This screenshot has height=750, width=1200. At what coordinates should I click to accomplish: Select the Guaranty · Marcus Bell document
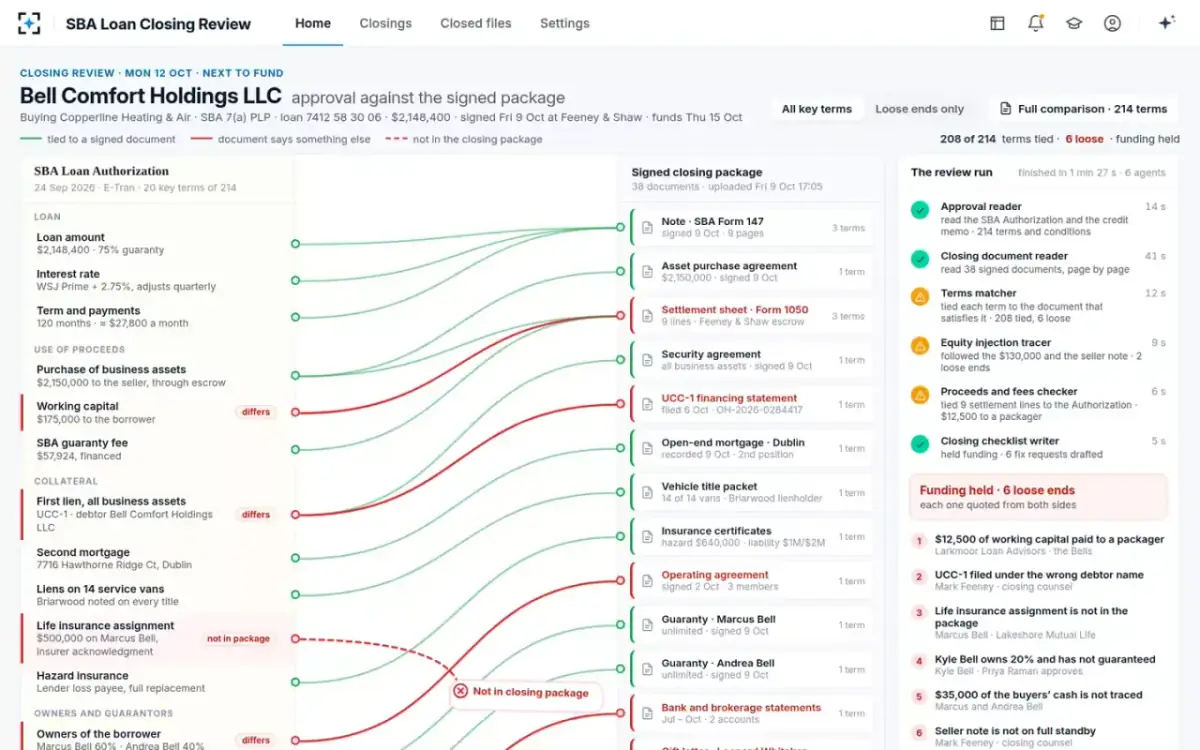click(752, 625)
